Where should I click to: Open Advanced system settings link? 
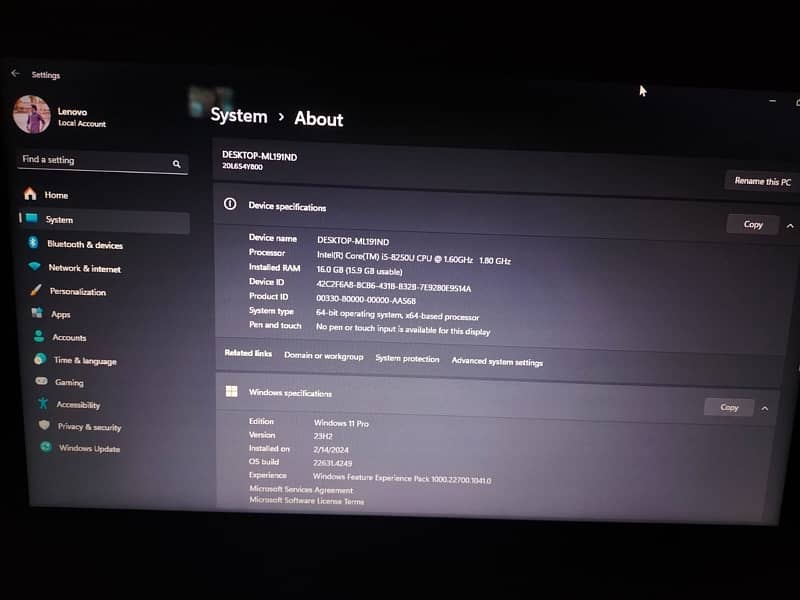tap(497, 362)
